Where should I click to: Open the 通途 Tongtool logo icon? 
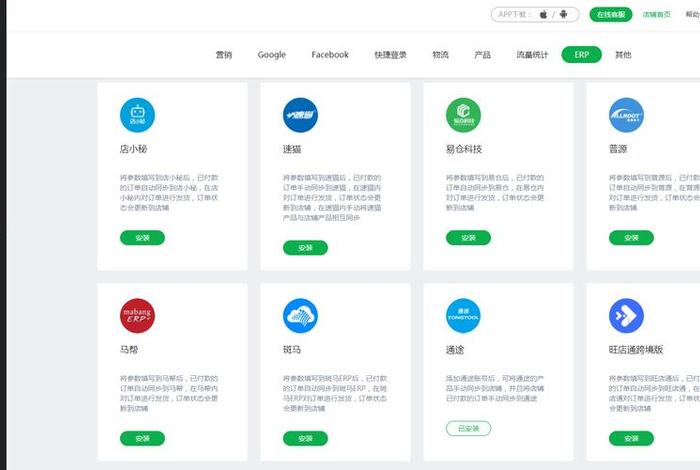[x=463, y=316]
